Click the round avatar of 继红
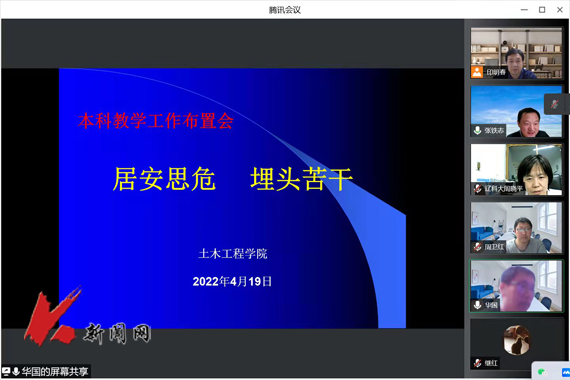This screenshot has height=380, width=570. pos(517,340)
